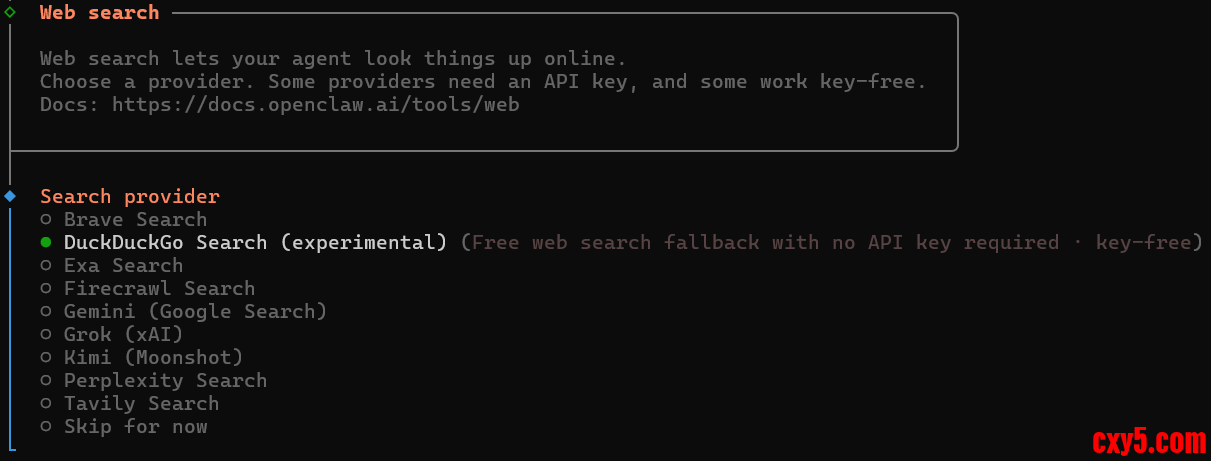This screenshot has height=461, width=1211.
Task: Select the Exa Search radio bullet
Action: pyautogui.click(x=46, y=266)
